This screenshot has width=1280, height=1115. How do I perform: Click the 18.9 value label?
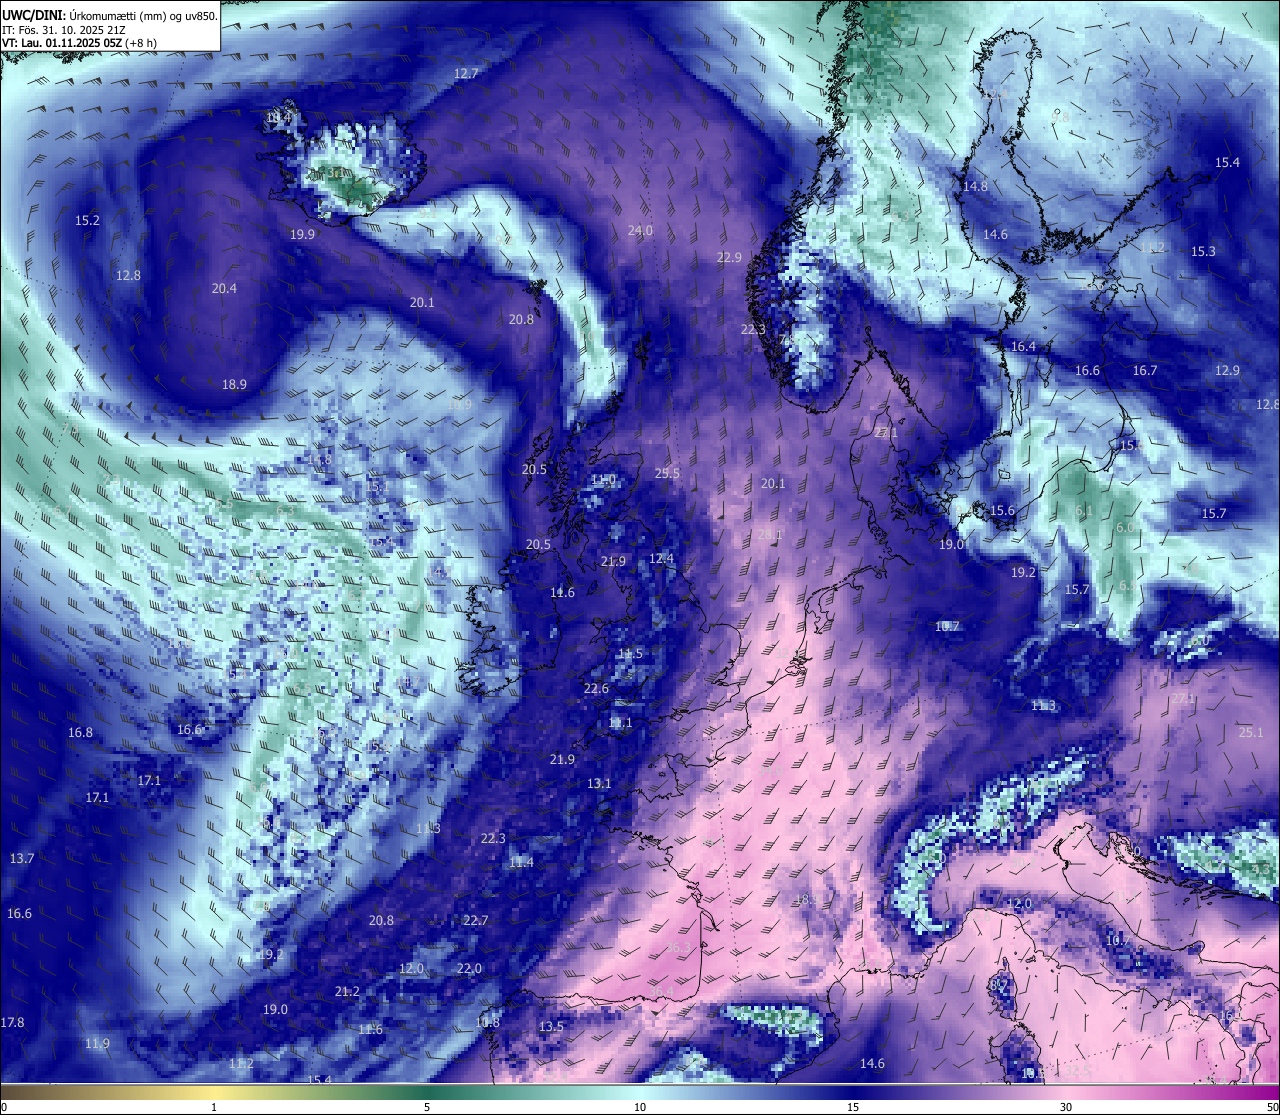coord(234,384)
